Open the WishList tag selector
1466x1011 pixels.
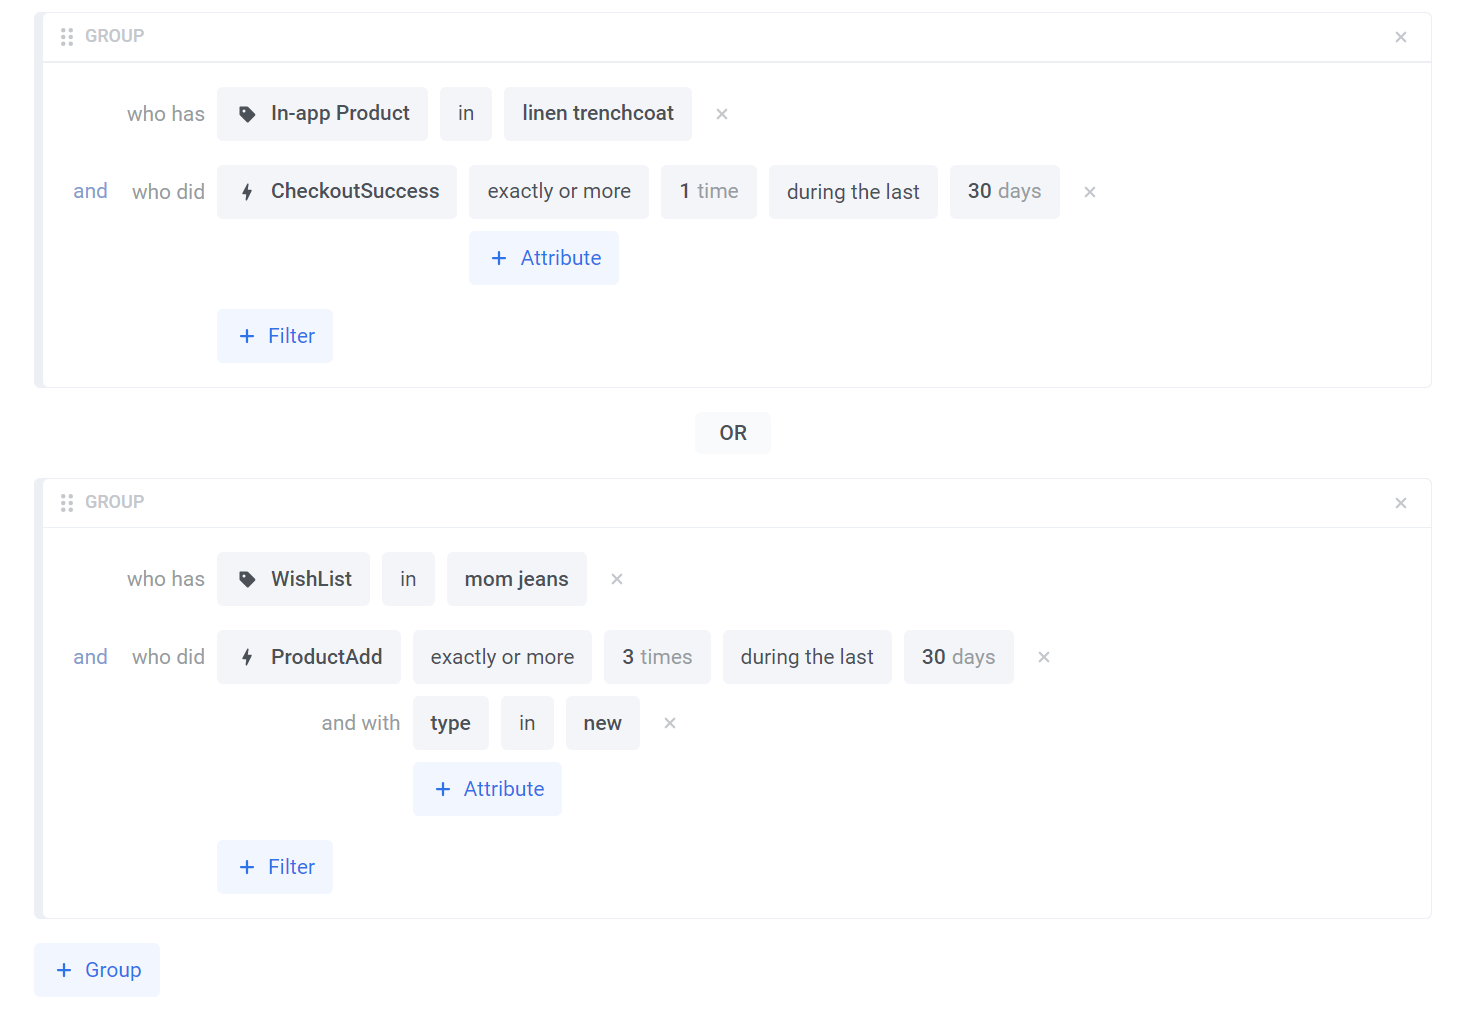point(293,579)
